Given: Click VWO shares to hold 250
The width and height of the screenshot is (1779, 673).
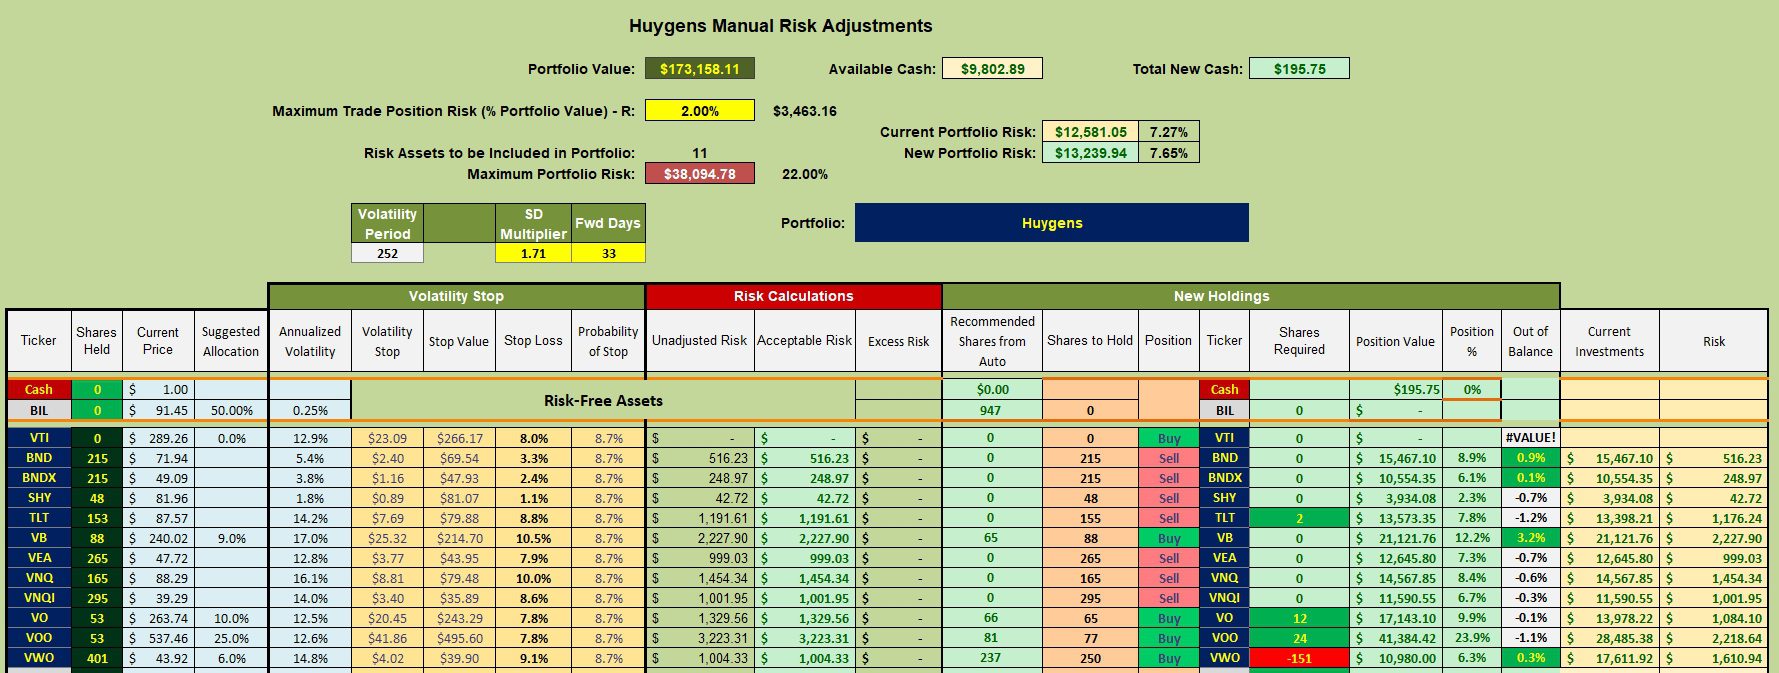Looking at the screenshot, I should click(x=1090, y=658).
